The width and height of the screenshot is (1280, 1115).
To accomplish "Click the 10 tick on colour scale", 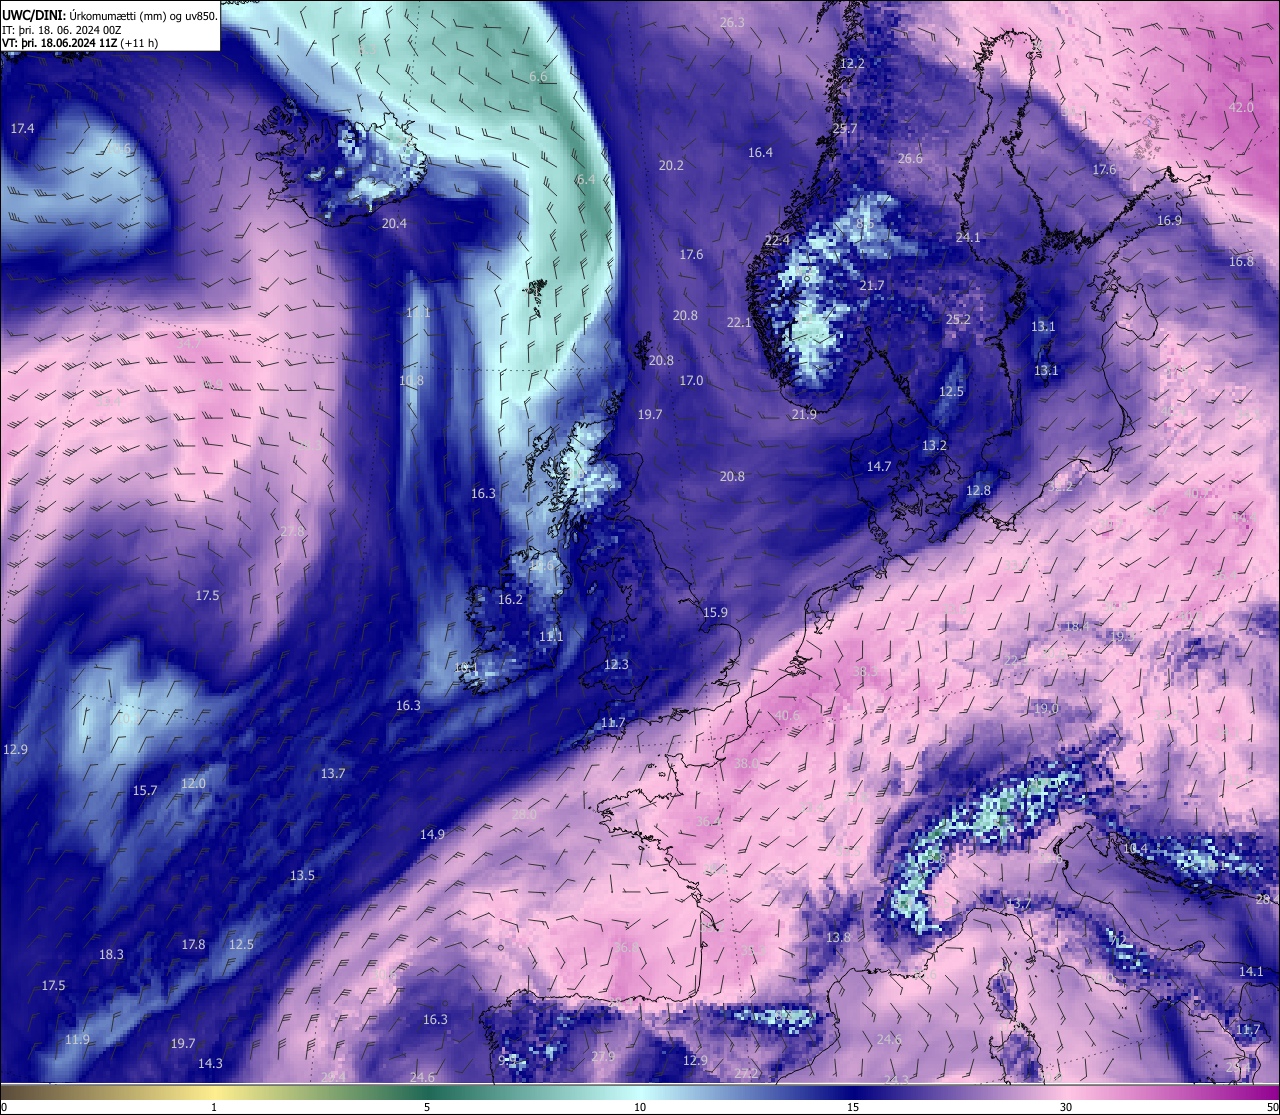I will click(x=640, y=1107).
